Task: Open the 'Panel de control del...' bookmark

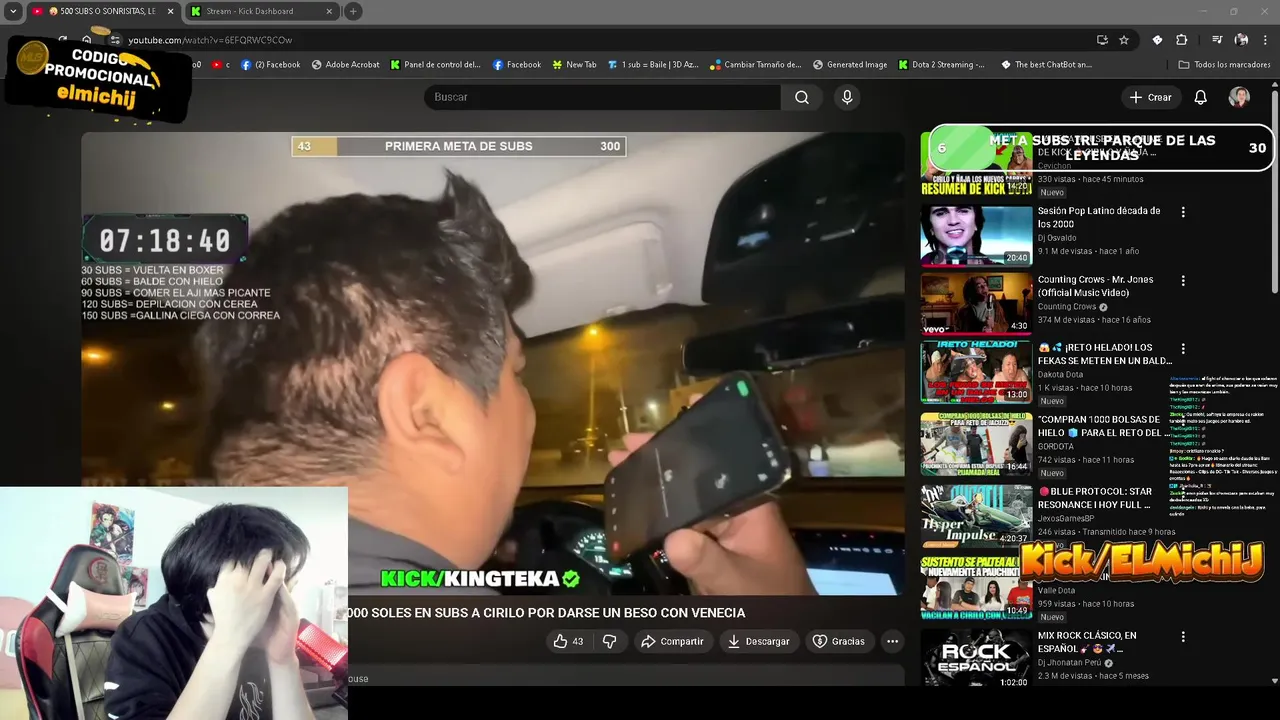Action: (435, 65)
